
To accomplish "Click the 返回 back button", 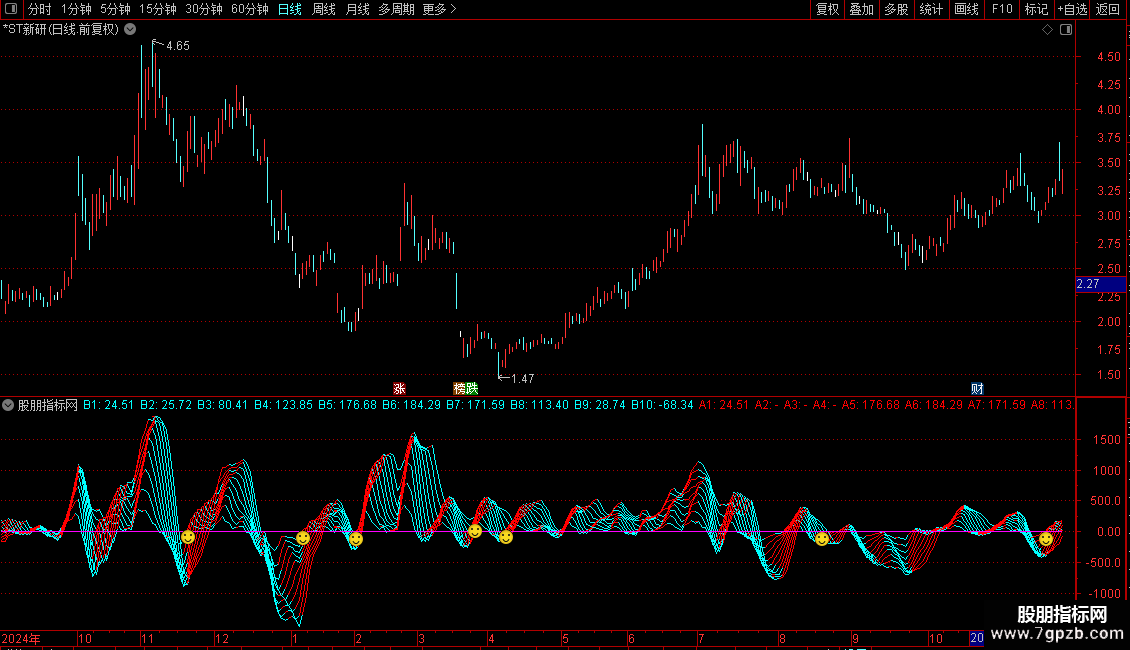I will (x=1108, y=9).
